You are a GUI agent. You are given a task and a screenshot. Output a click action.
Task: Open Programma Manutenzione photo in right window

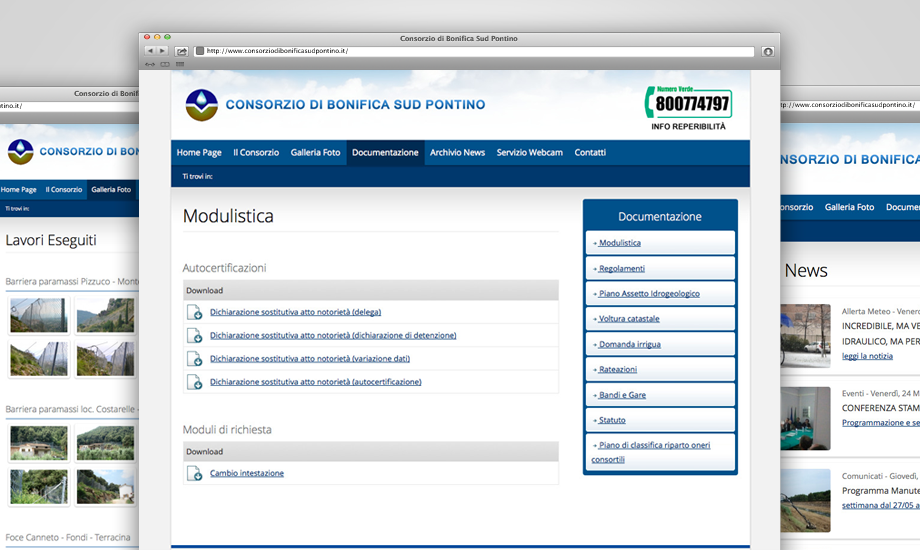click(805, 500)
